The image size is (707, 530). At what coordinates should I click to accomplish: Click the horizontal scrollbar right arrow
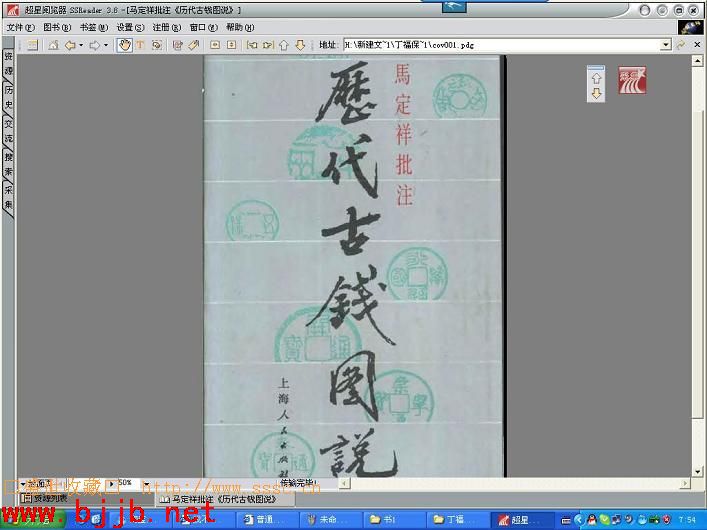tap(685, 484)
